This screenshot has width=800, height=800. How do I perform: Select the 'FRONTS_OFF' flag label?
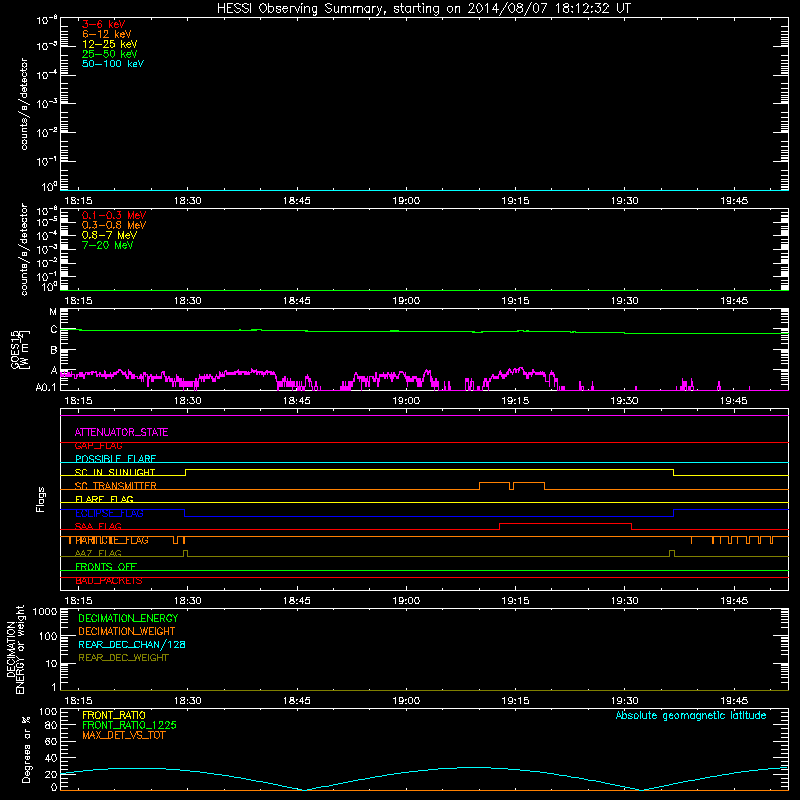(x=106, y=567)
